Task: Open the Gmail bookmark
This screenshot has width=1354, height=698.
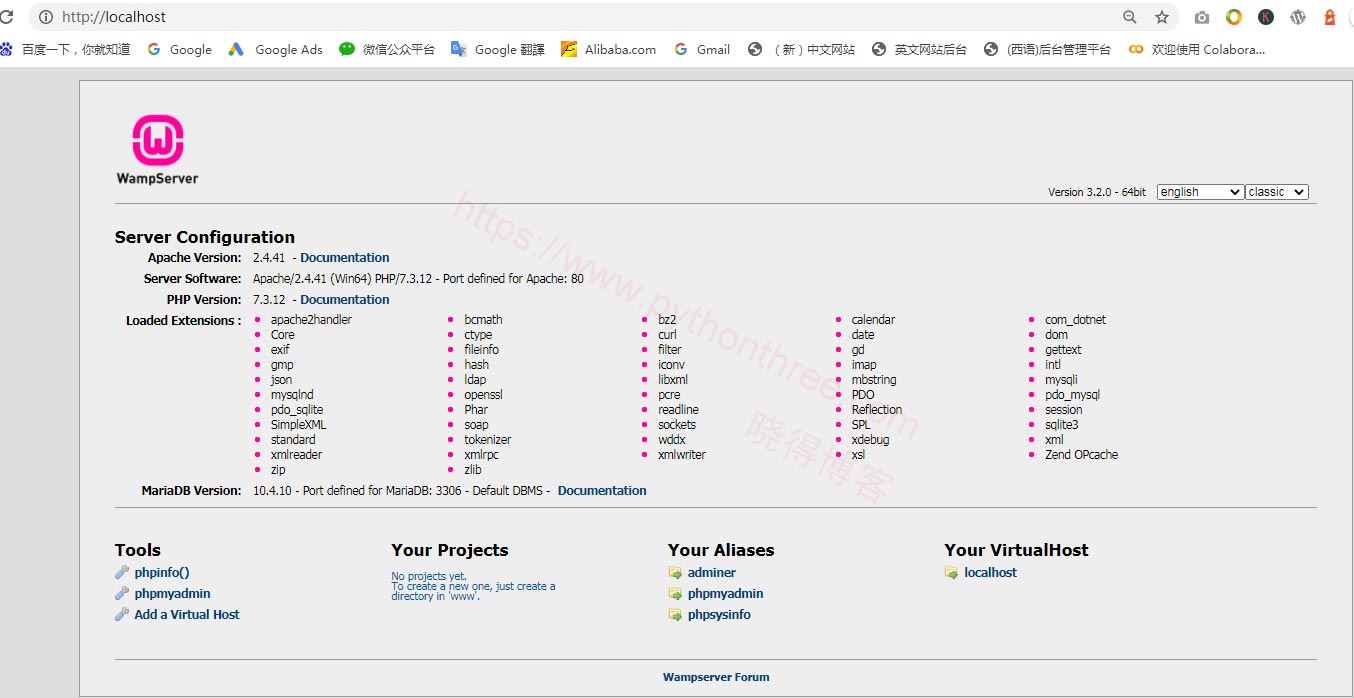Action: coord(702,49)
